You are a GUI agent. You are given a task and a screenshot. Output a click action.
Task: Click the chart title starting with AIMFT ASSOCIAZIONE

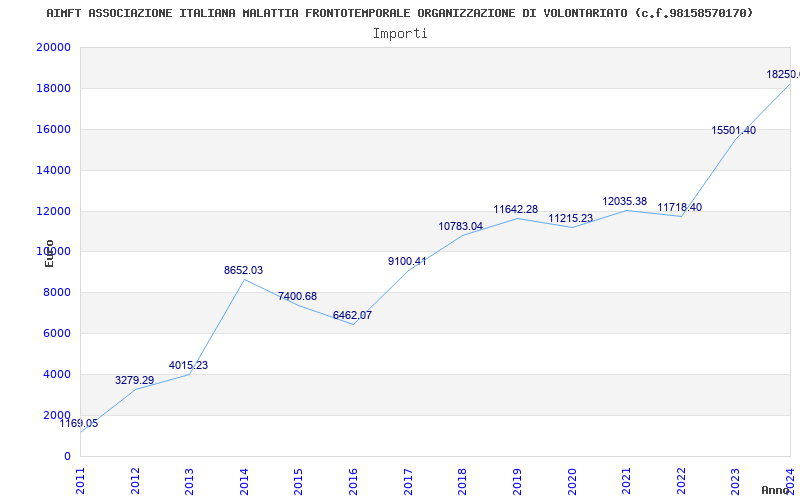point(399,13)
